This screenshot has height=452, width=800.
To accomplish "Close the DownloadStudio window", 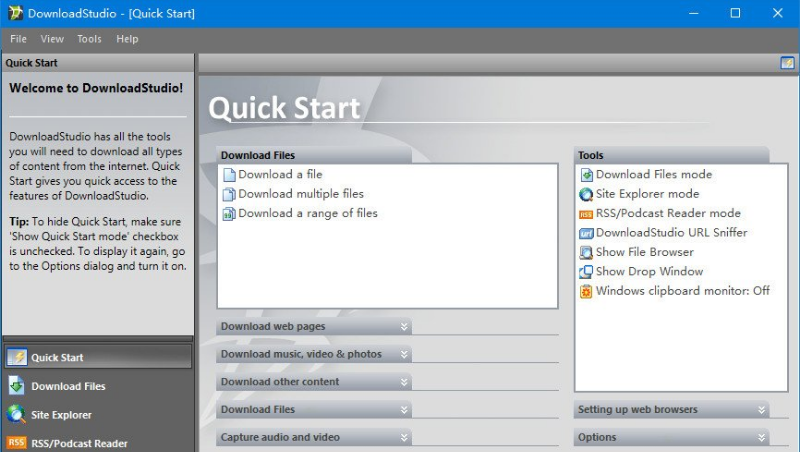I will click(x=778, y=13).
